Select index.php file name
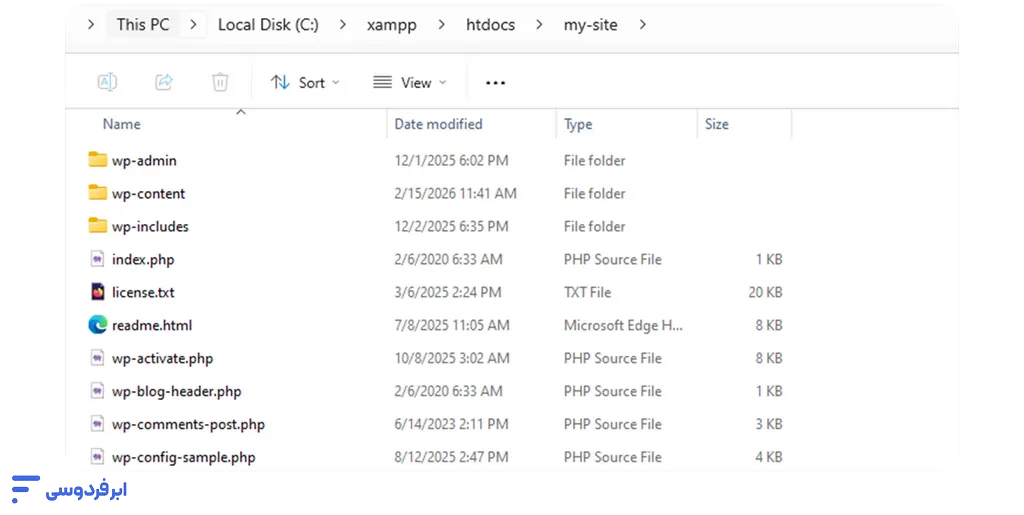Image resolution: width=1024 pixels, height=515 pixels. [143, 260]
